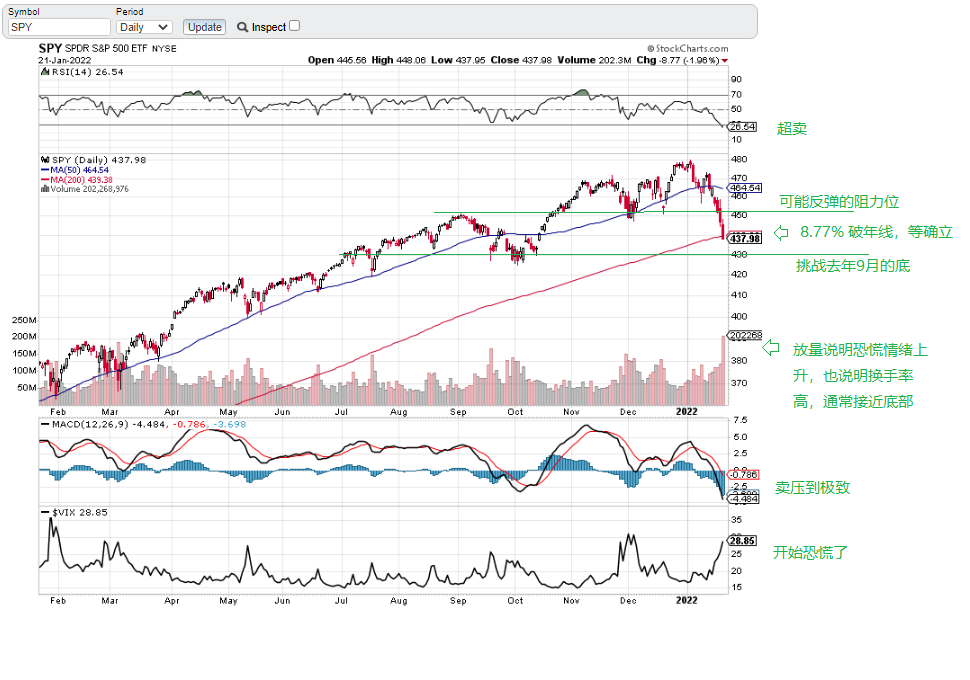Screen dimensions: 970x680
Task: Click the candlestick icon beside SPY (Daily)
Action: point(45,160)
